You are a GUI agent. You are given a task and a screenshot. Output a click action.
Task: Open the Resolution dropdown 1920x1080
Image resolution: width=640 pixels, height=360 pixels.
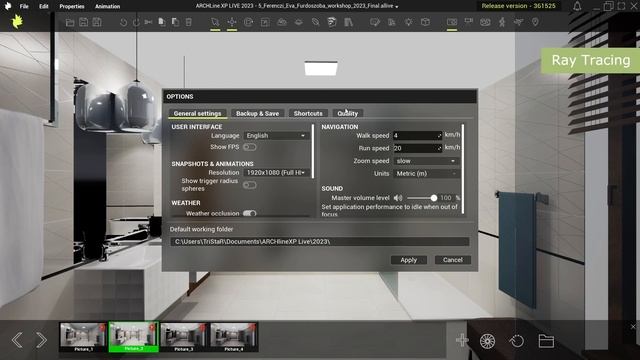click(276, 173)
